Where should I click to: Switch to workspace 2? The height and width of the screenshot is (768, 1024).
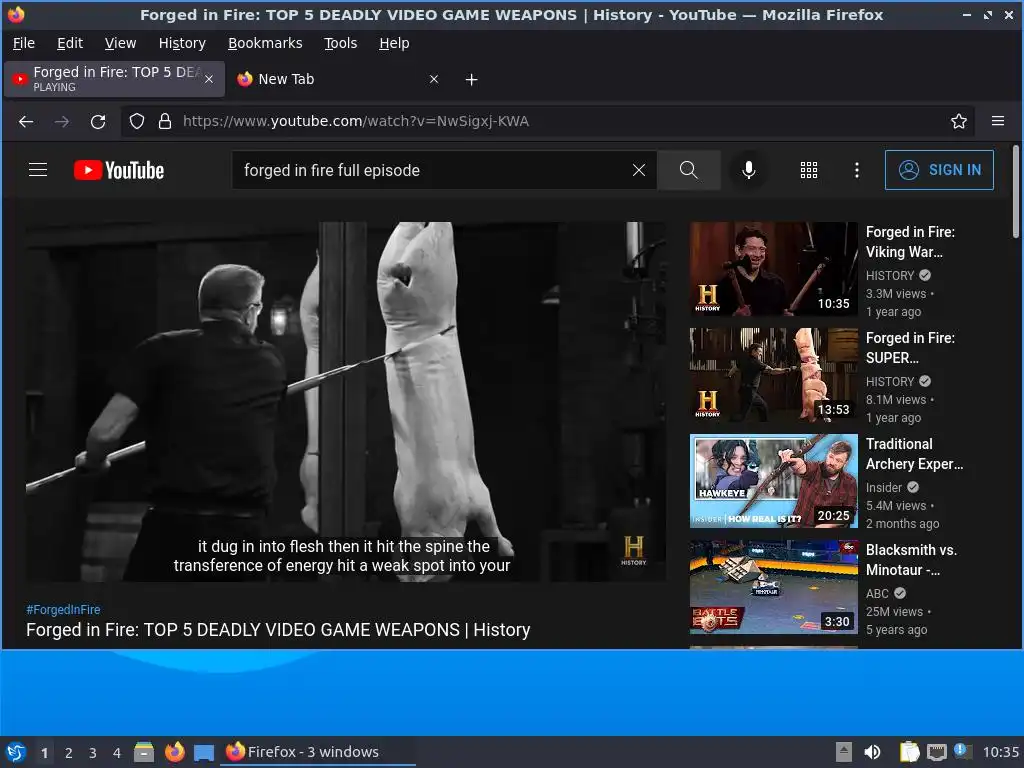(x=69, y=753)
